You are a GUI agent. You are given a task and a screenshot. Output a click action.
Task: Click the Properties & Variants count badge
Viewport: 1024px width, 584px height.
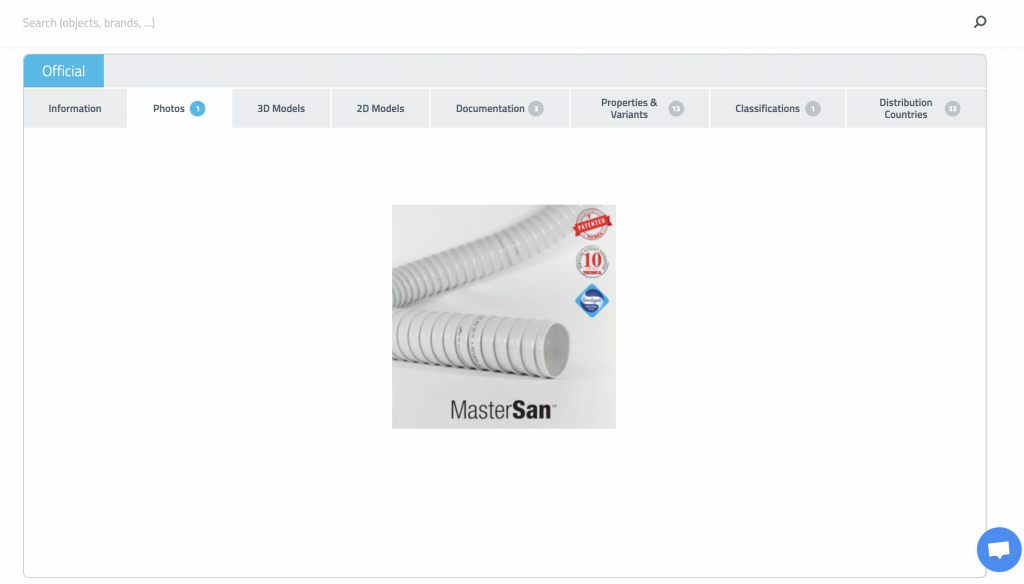tap(676, 108)
